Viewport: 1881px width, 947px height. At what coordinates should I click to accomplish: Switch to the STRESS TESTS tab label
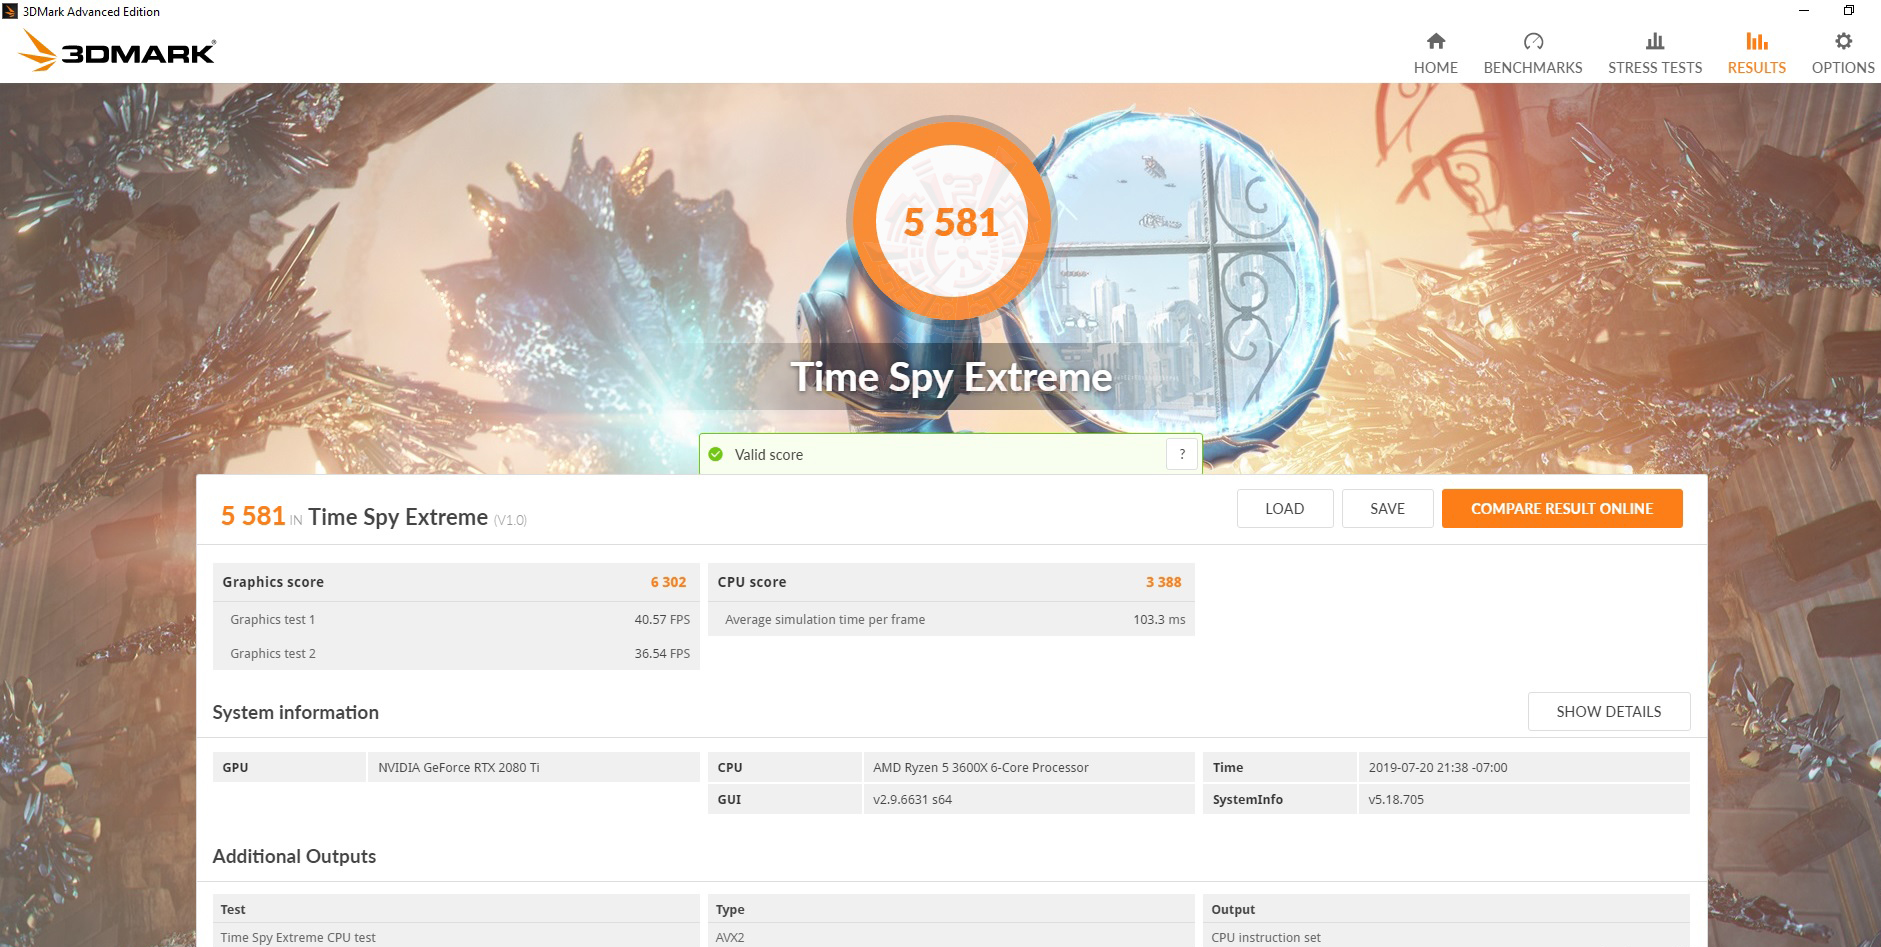coord(1655,67)
